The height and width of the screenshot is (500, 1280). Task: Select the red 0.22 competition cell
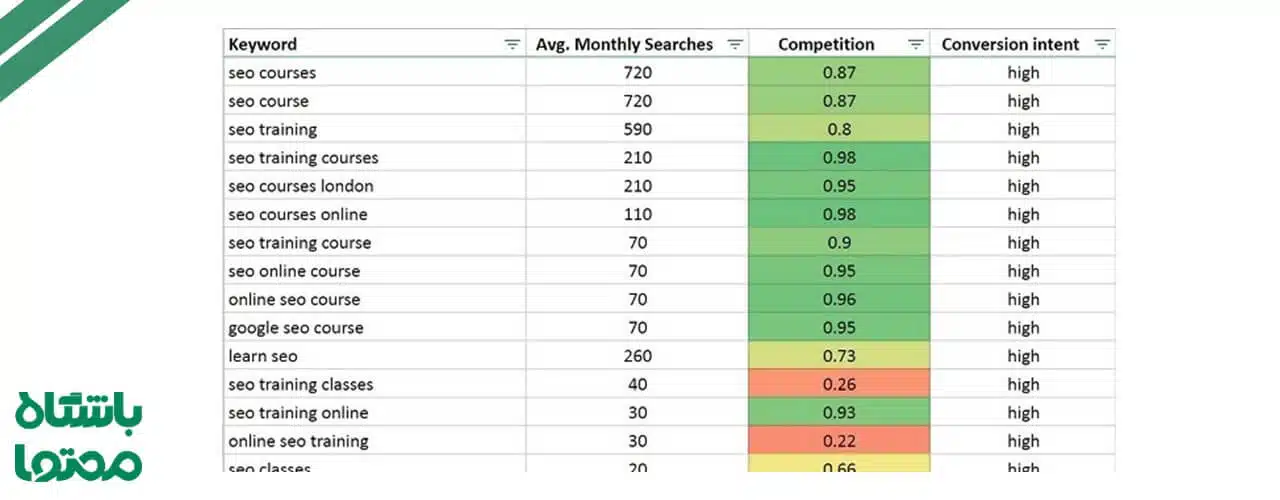tap(838, 441)
